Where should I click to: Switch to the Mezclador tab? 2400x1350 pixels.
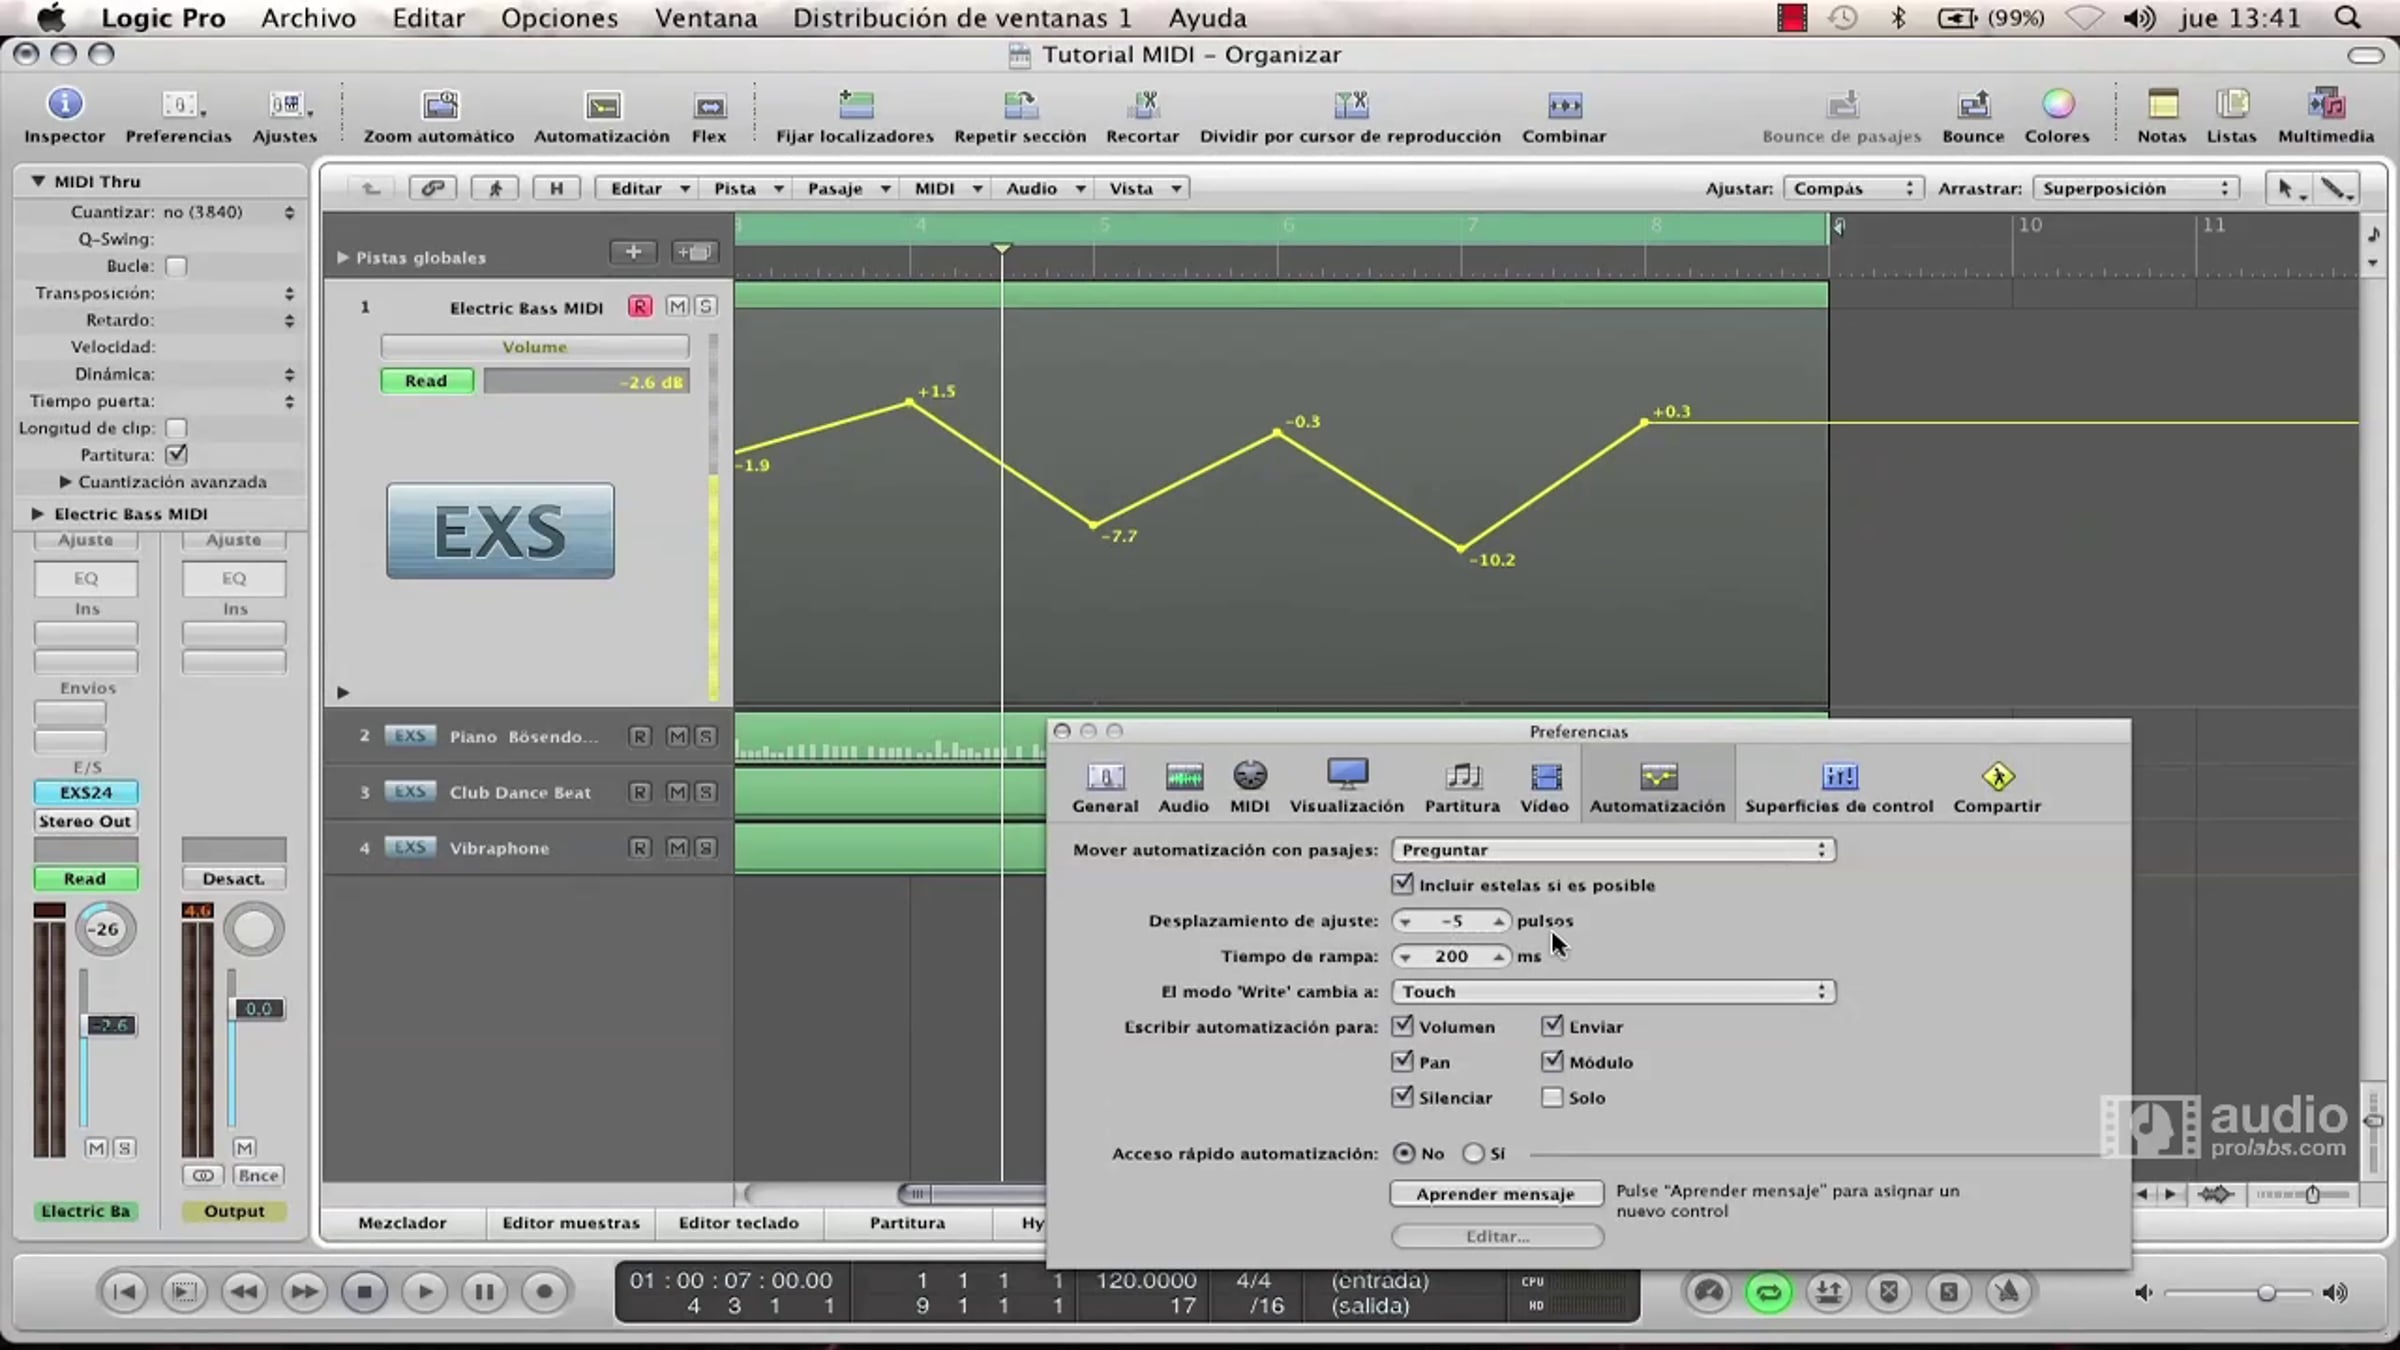402,1222
